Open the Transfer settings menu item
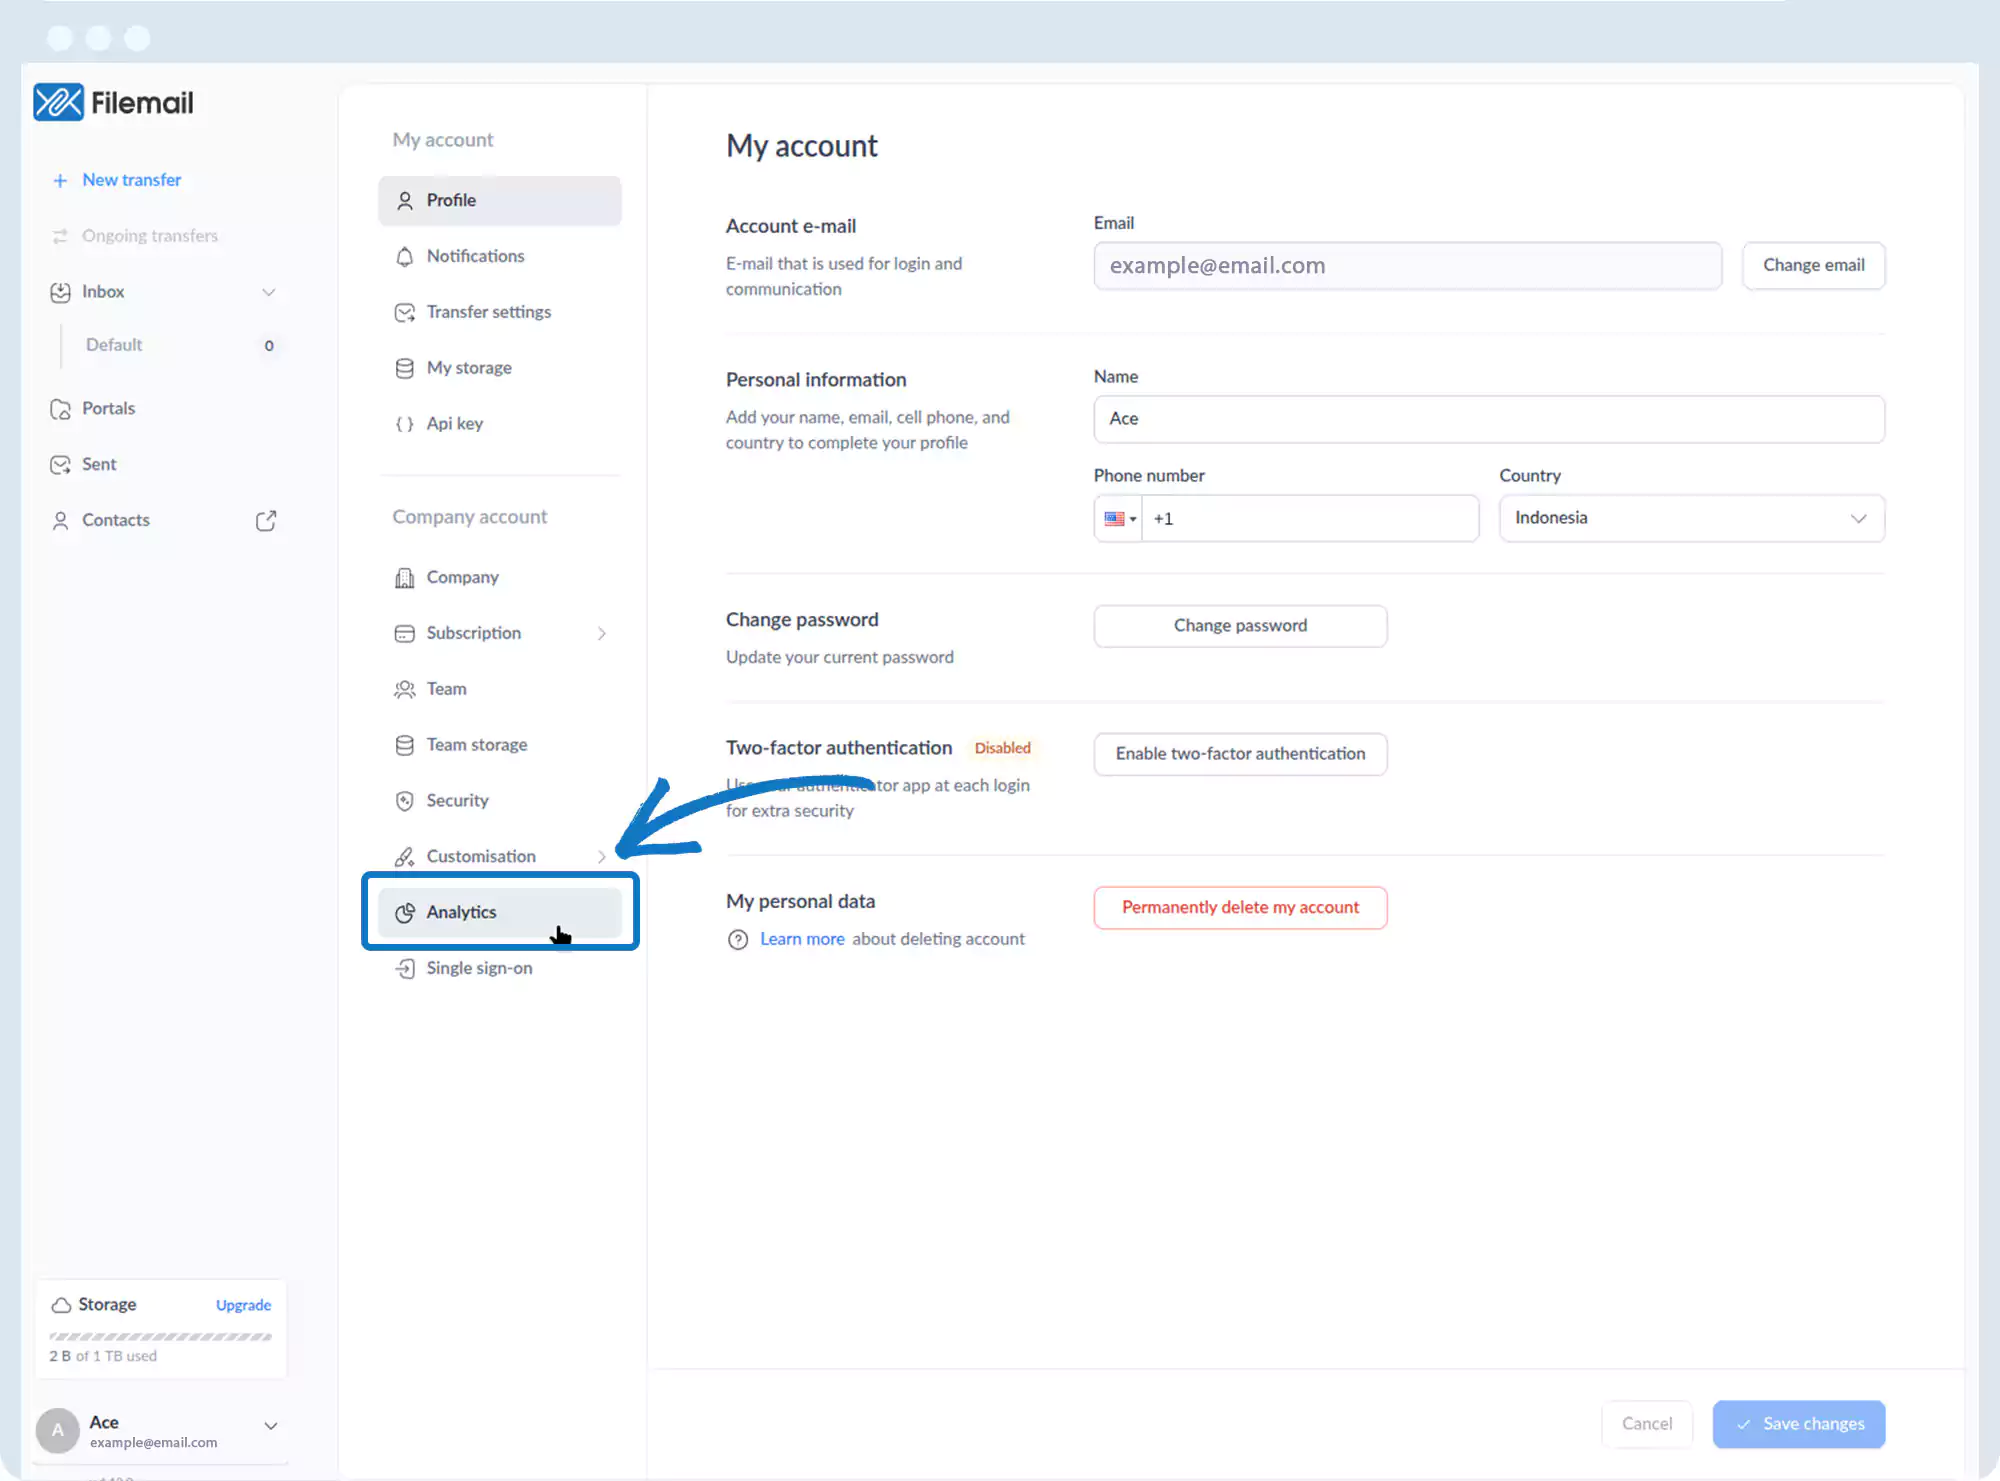The height and width of the screenshot is (1481, 2000). pyautogui.click(x=488, y=312)
